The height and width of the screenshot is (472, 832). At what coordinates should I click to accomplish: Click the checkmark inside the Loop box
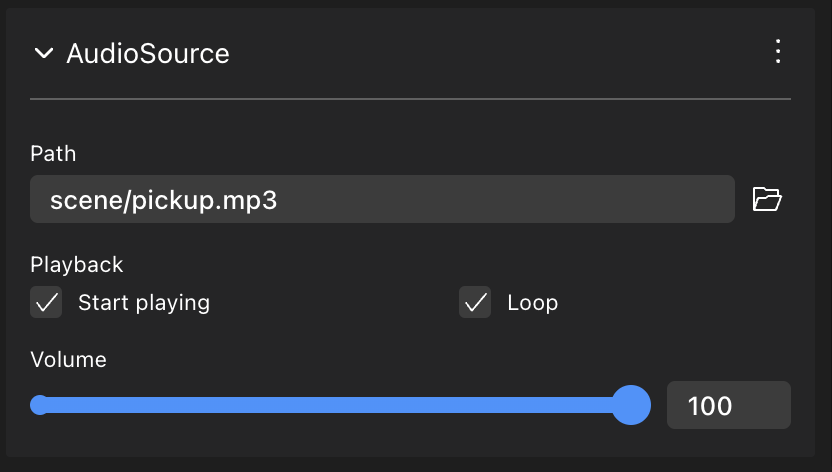pyautogui.click(x=475, y=302)
